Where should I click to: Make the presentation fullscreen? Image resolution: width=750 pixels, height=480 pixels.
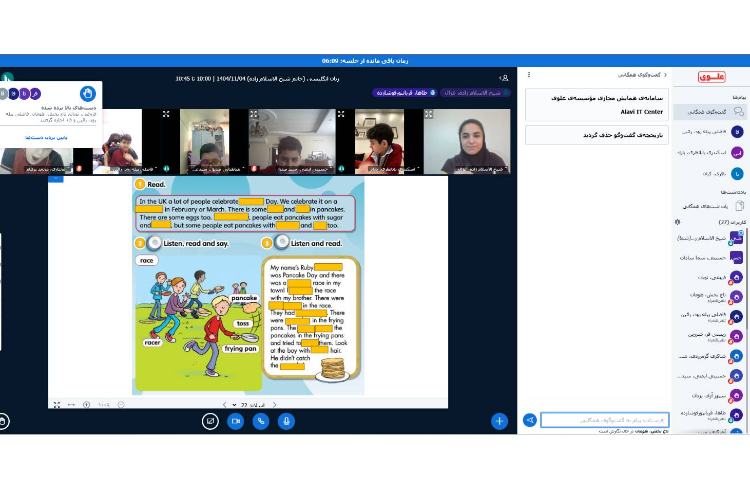56,404
